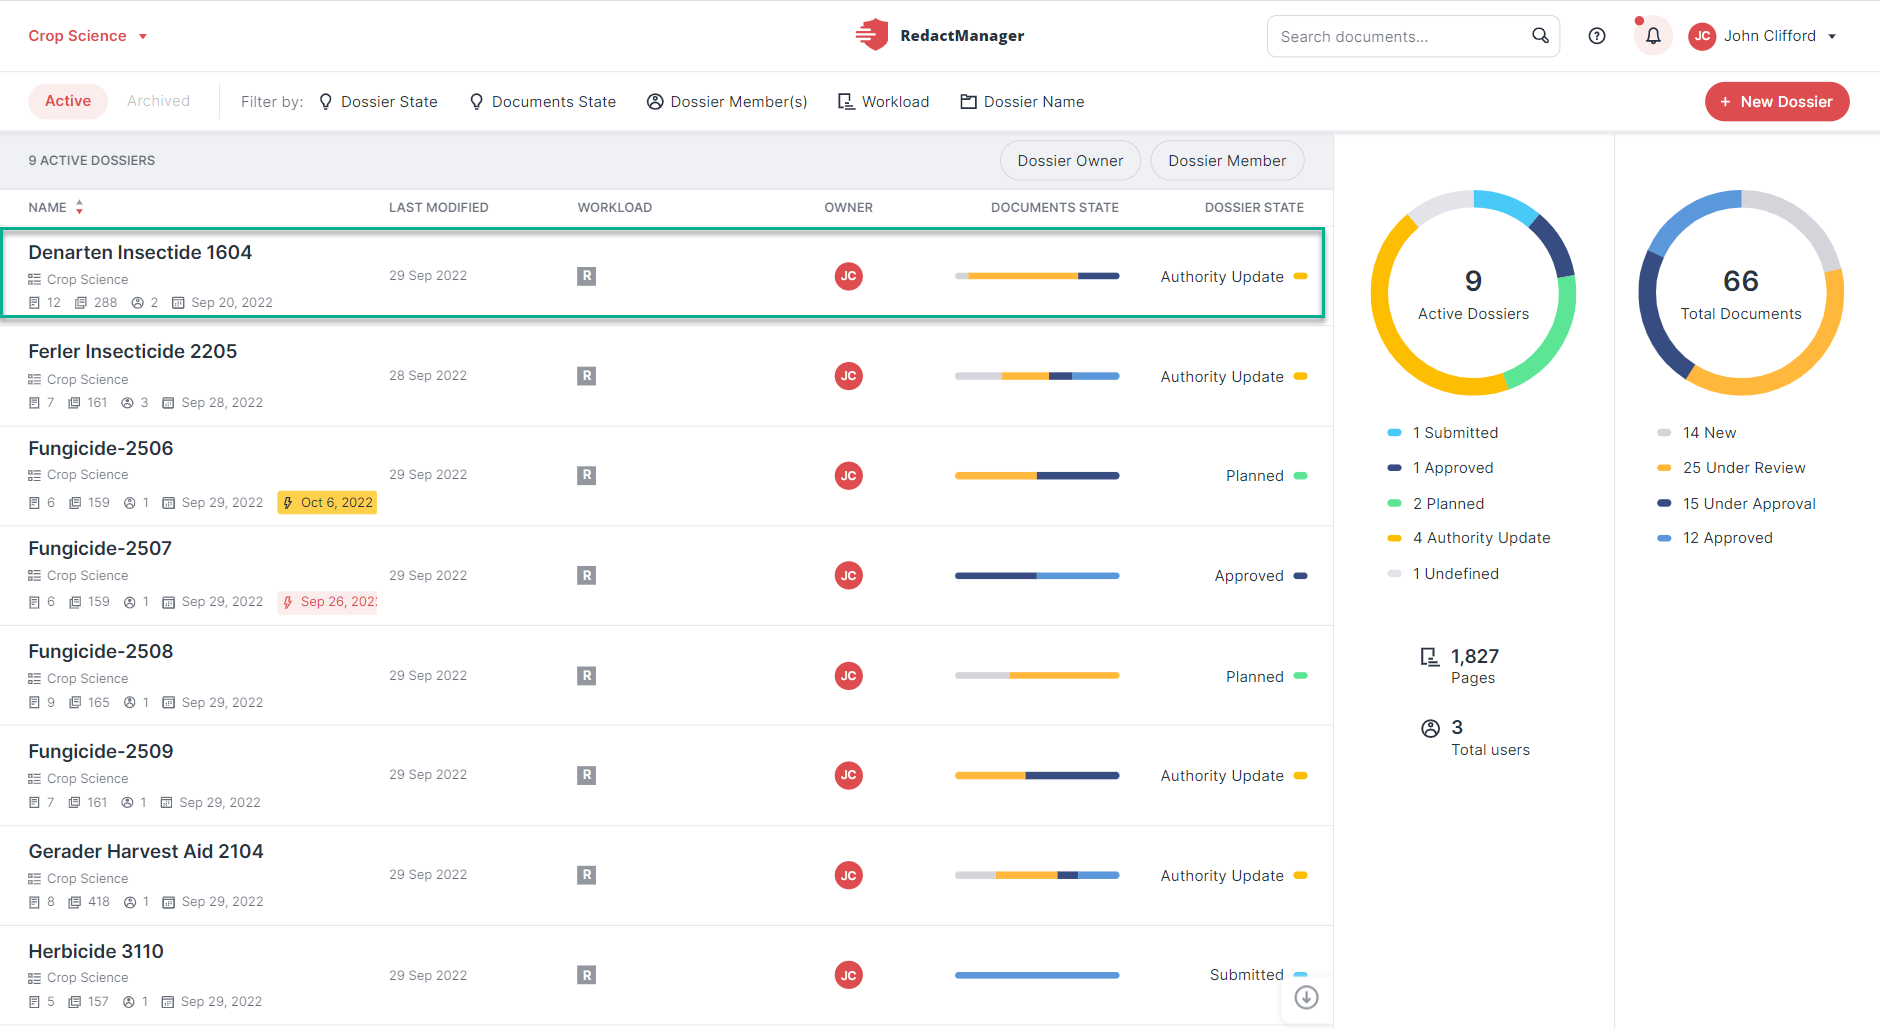Switch to the Archived tab
This screenshot has height=1029, width=1880.
(x=158, y=101)
